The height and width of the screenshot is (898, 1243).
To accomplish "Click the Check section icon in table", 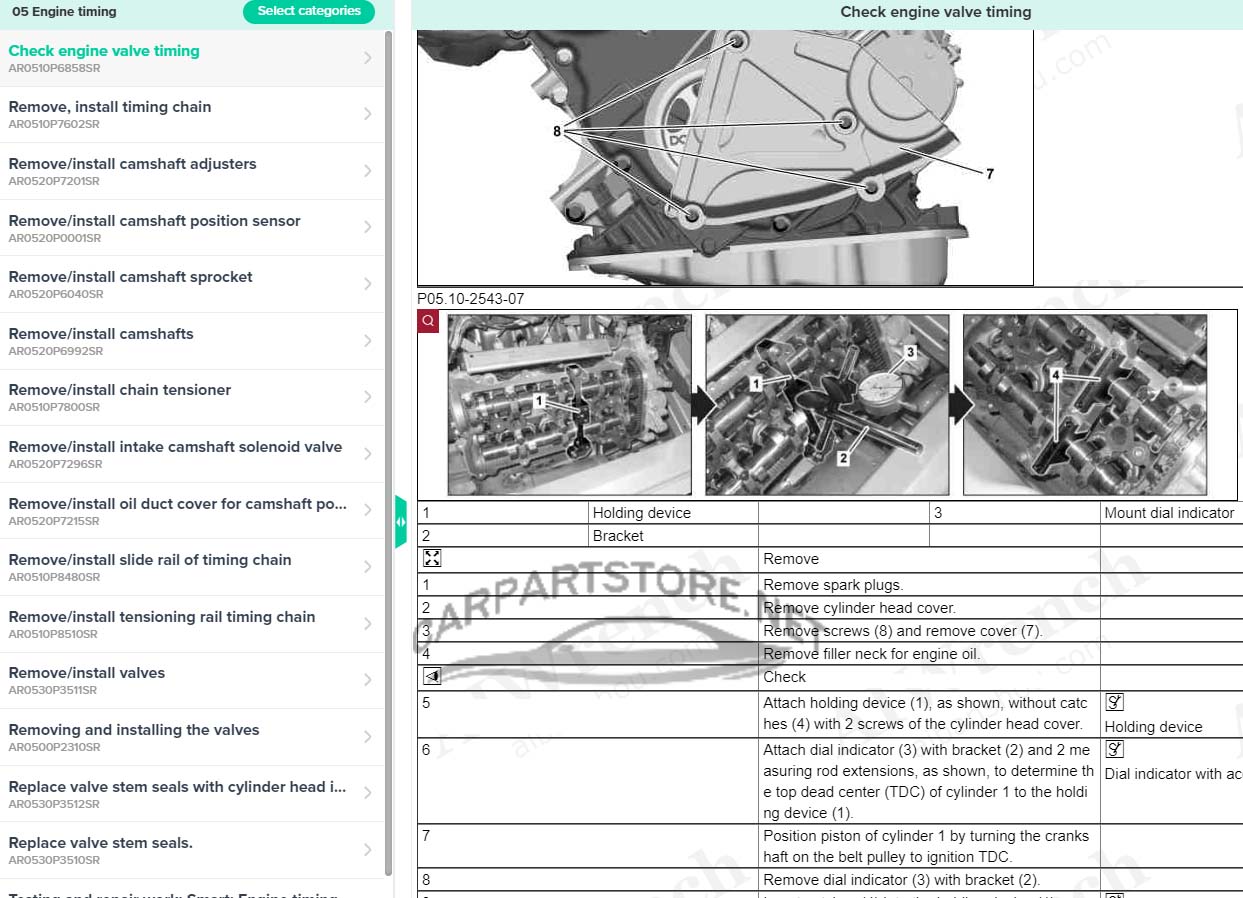I will coord(432,677).
